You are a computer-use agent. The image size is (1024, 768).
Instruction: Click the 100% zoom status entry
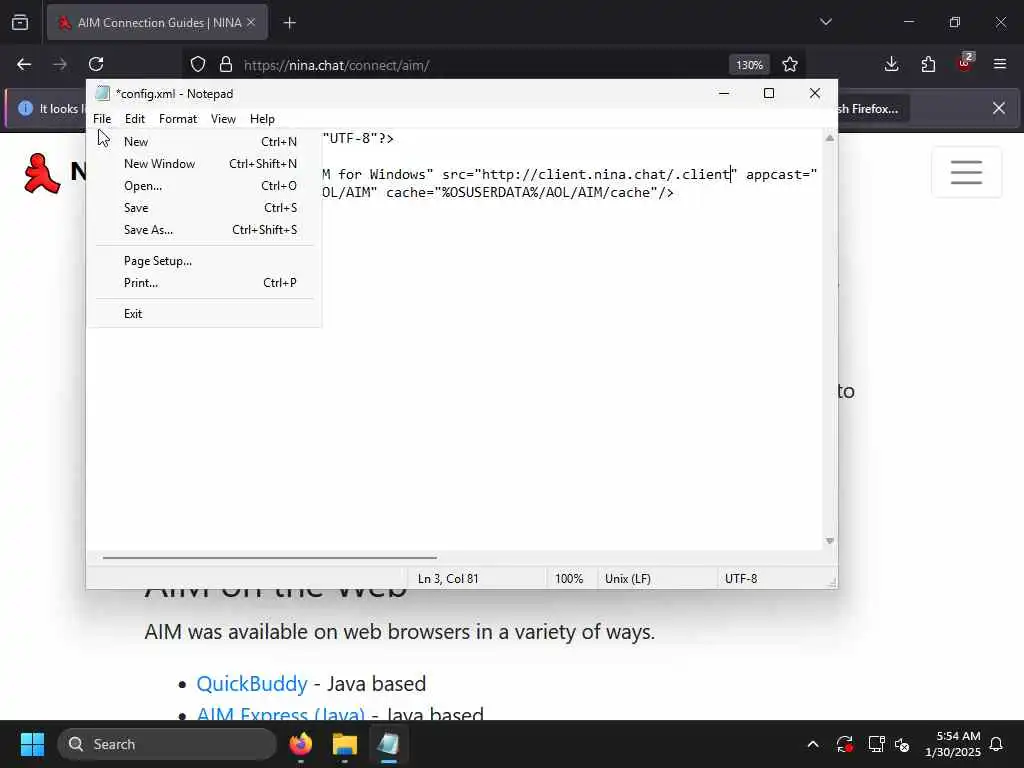point(569,579)
